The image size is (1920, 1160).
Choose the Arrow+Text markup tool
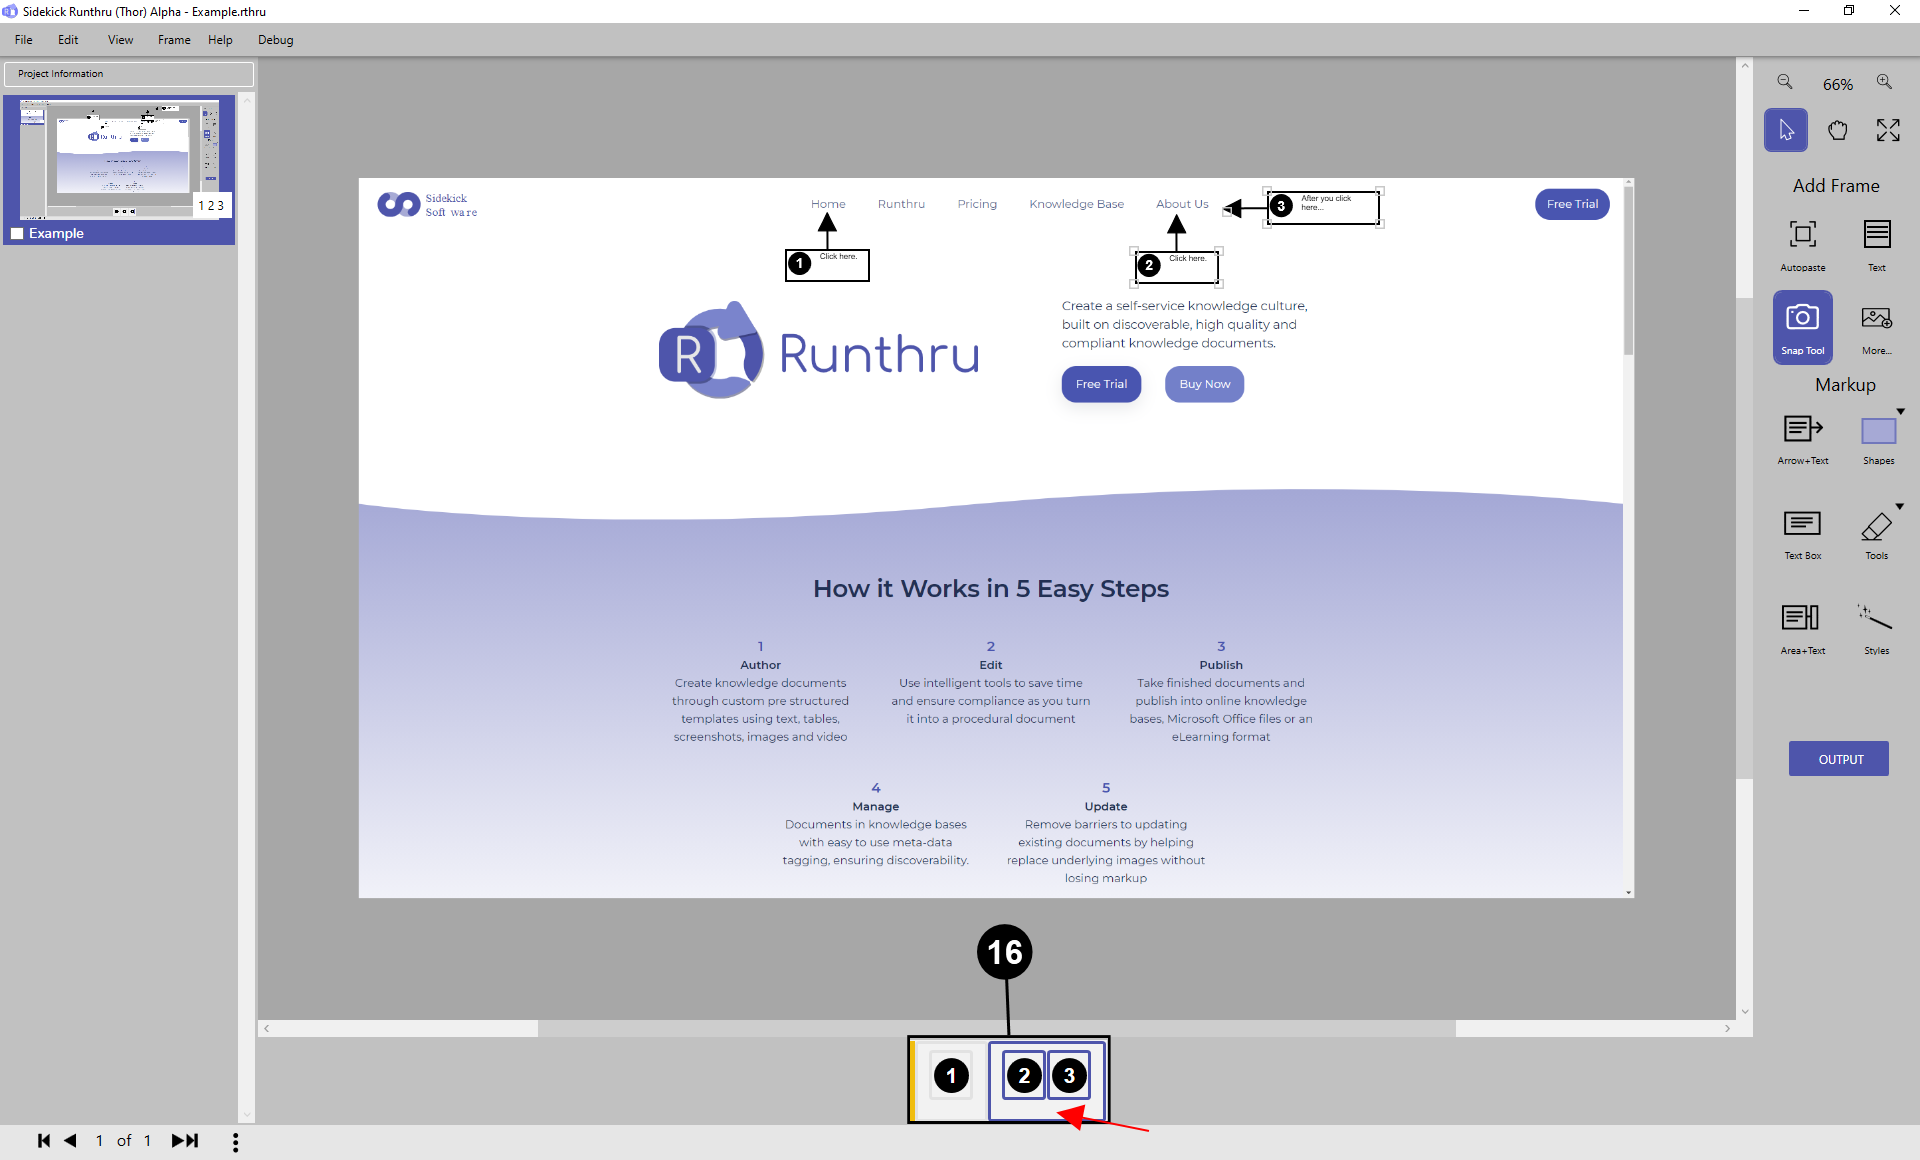(1803, 439)
